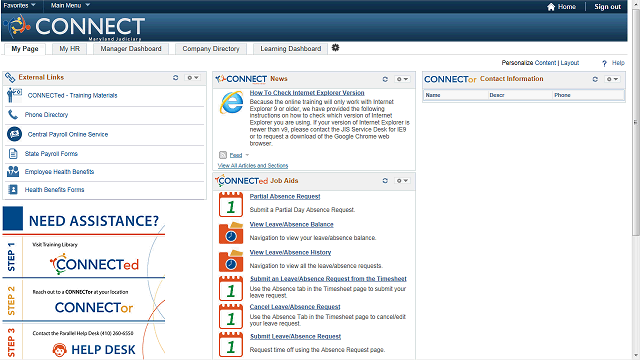Open Cancel Leave/Absence Request link
The height and width of the screenshot is (360, 640).
295,307
